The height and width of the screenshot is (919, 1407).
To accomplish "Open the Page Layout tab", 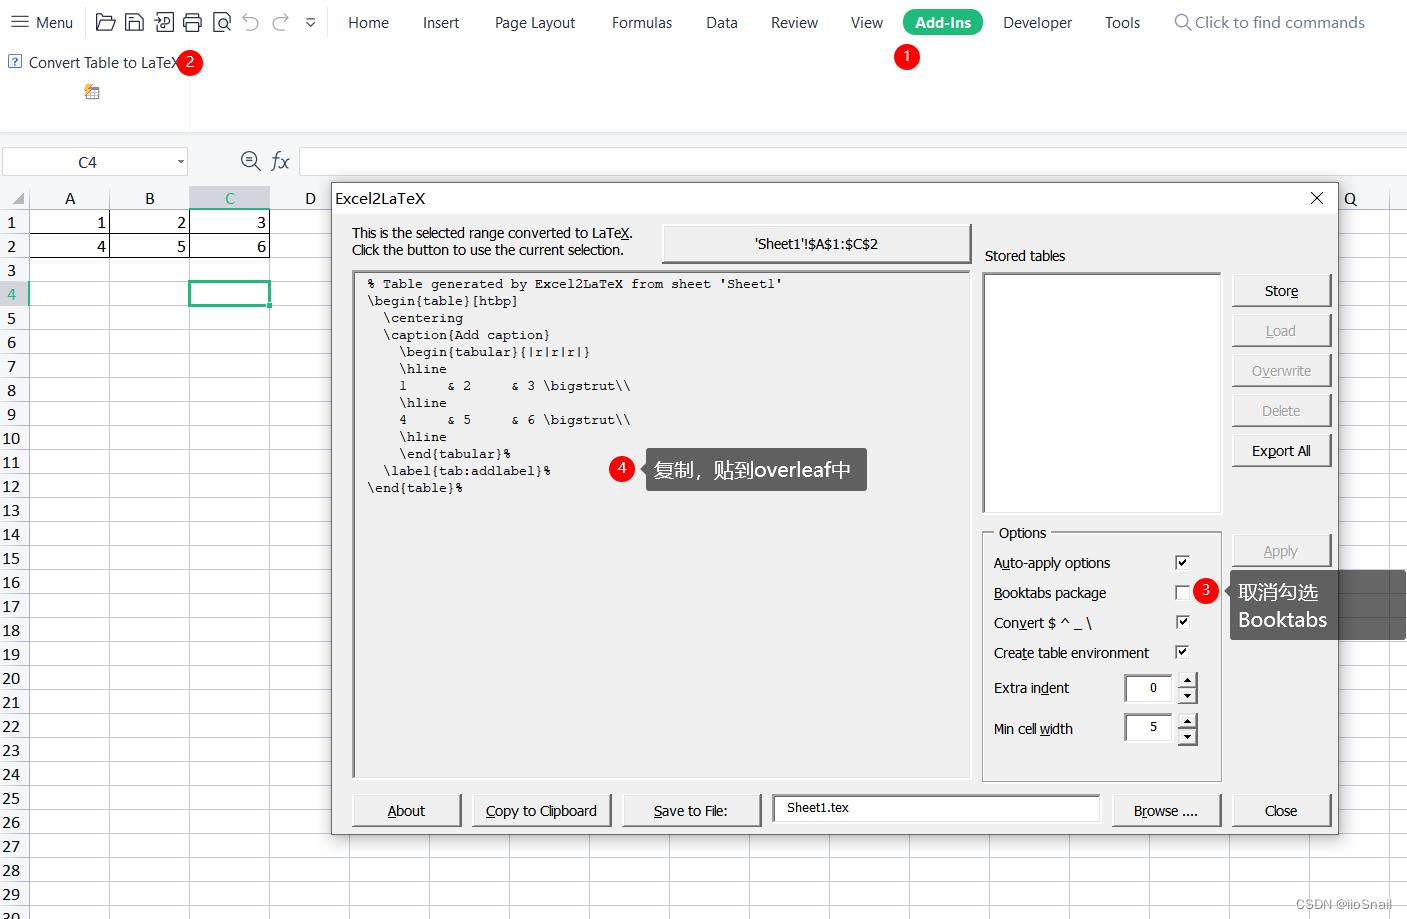I will click(x=535, y=22).
